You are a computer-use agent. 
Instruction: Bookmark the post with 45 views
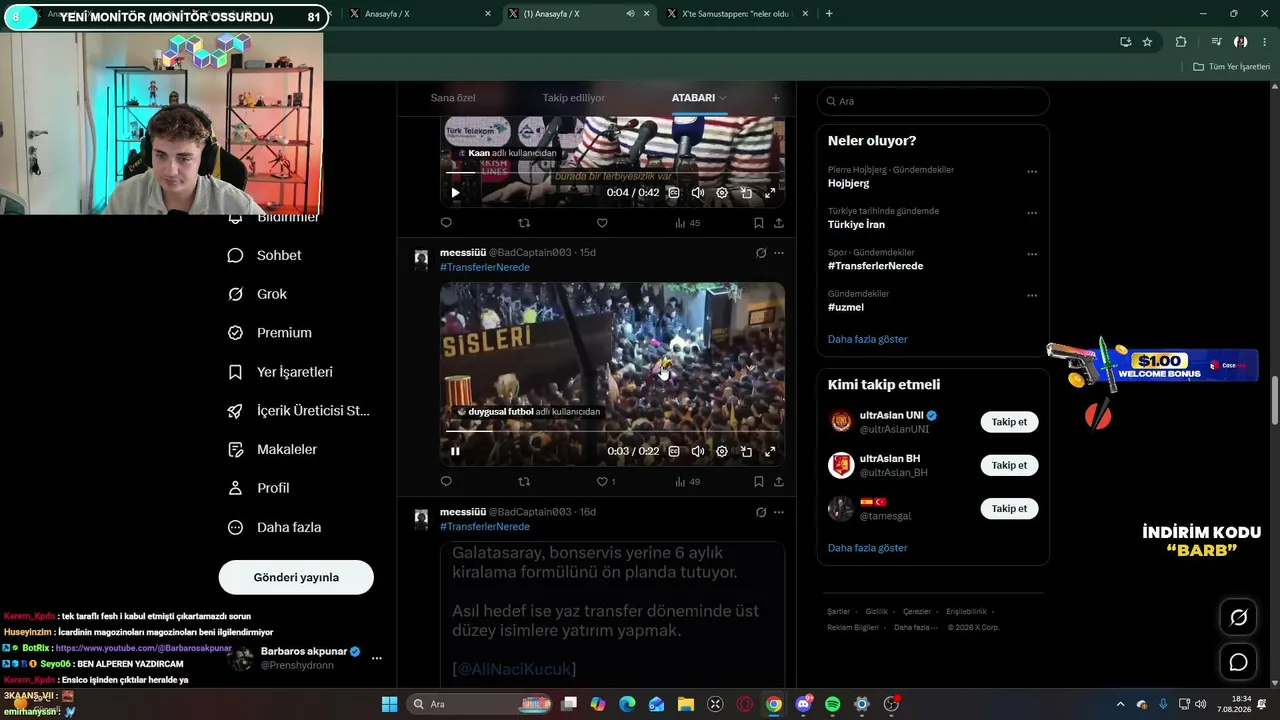pyautogui.click(x=759, y=223)
